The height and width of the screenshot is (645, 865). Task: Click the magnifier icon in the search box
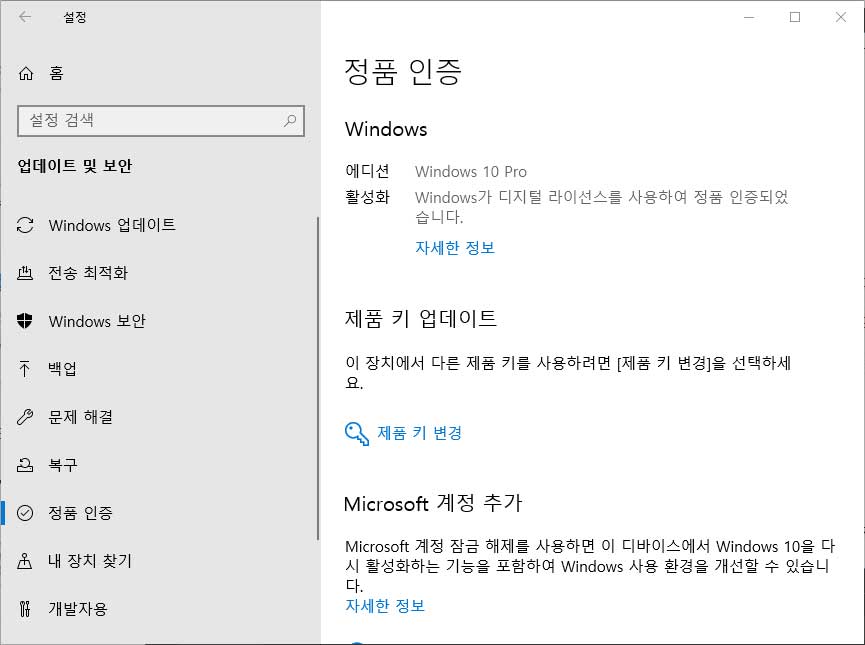tap(290, 120)
